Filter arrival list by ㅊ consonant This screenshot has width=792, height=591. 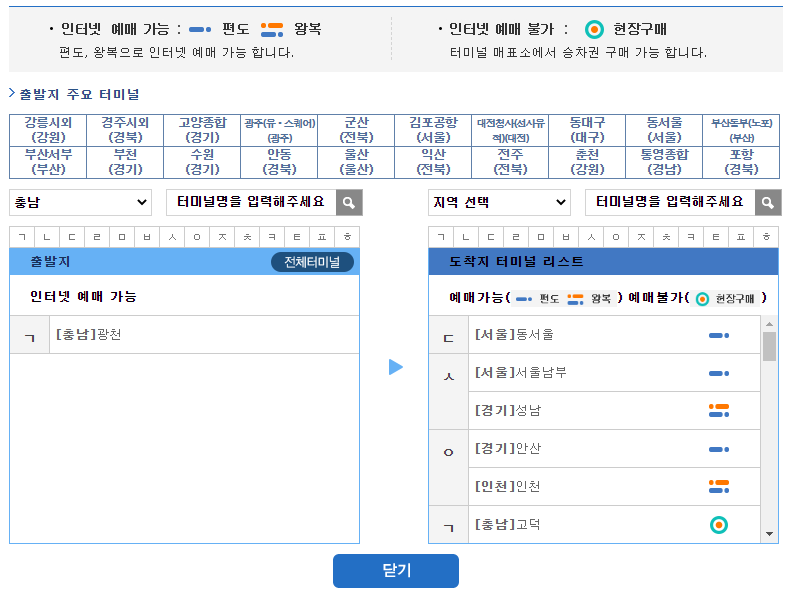click(x=666, y=237)
